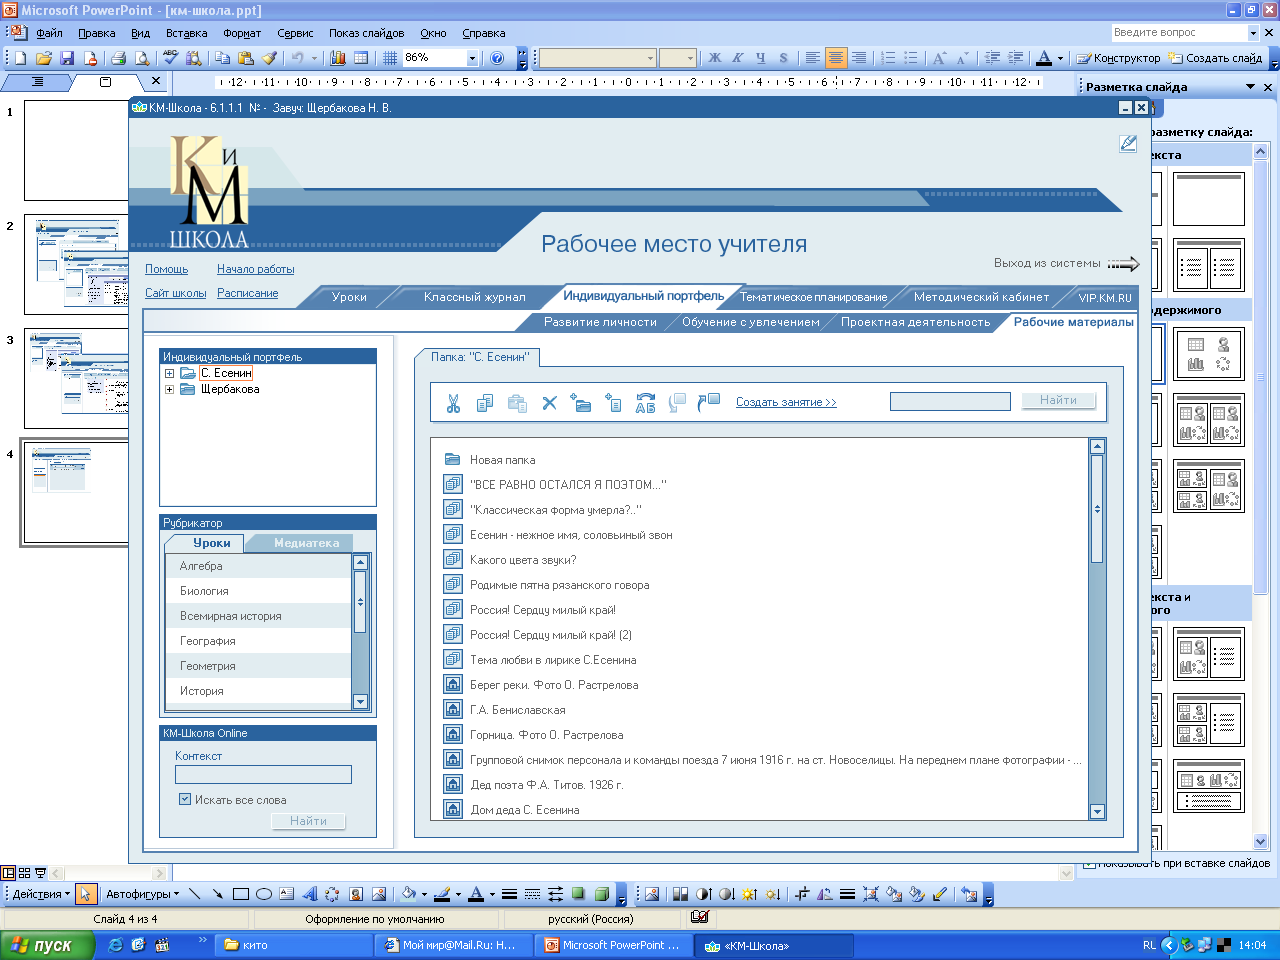Image resolution: width=1280 pixels, height=960 pixels.
Task: Click the fill color bucket swatch in drawing toolbar
Action: 408,894
